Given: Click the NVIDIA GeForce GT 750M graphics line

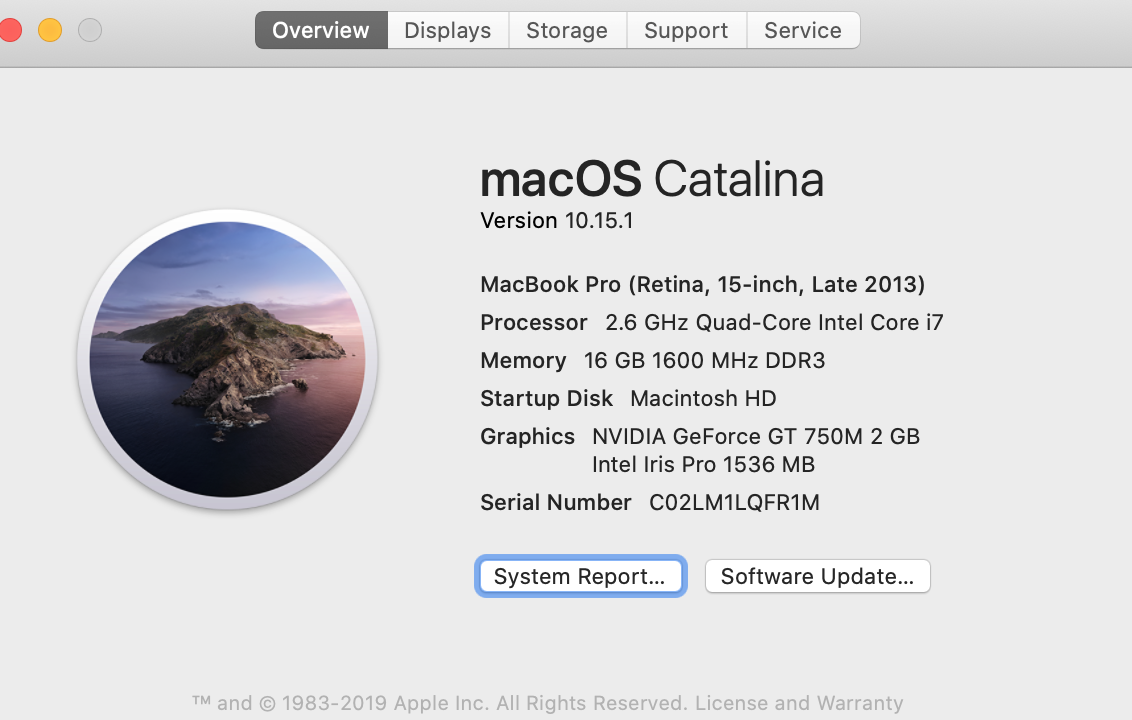Looking at the screenshot, I should click(x=755, y=437).
